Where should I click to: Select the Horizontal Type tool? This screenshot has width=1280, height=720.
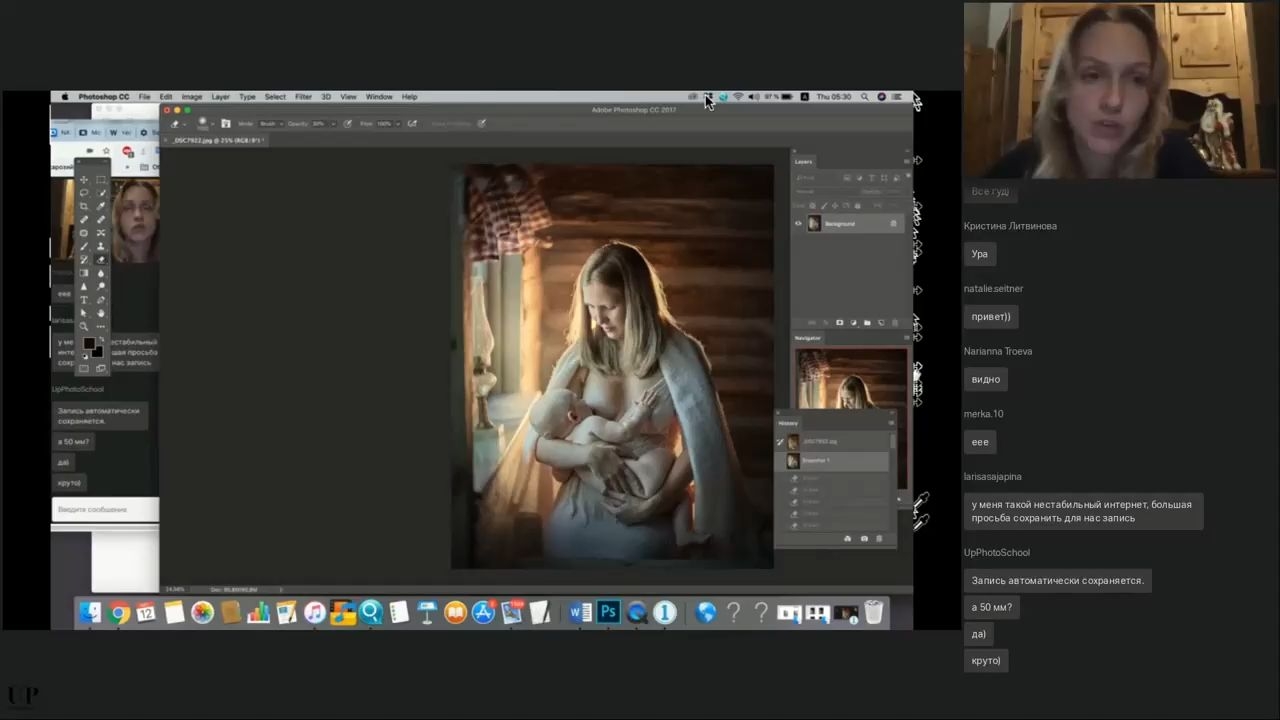84,300
